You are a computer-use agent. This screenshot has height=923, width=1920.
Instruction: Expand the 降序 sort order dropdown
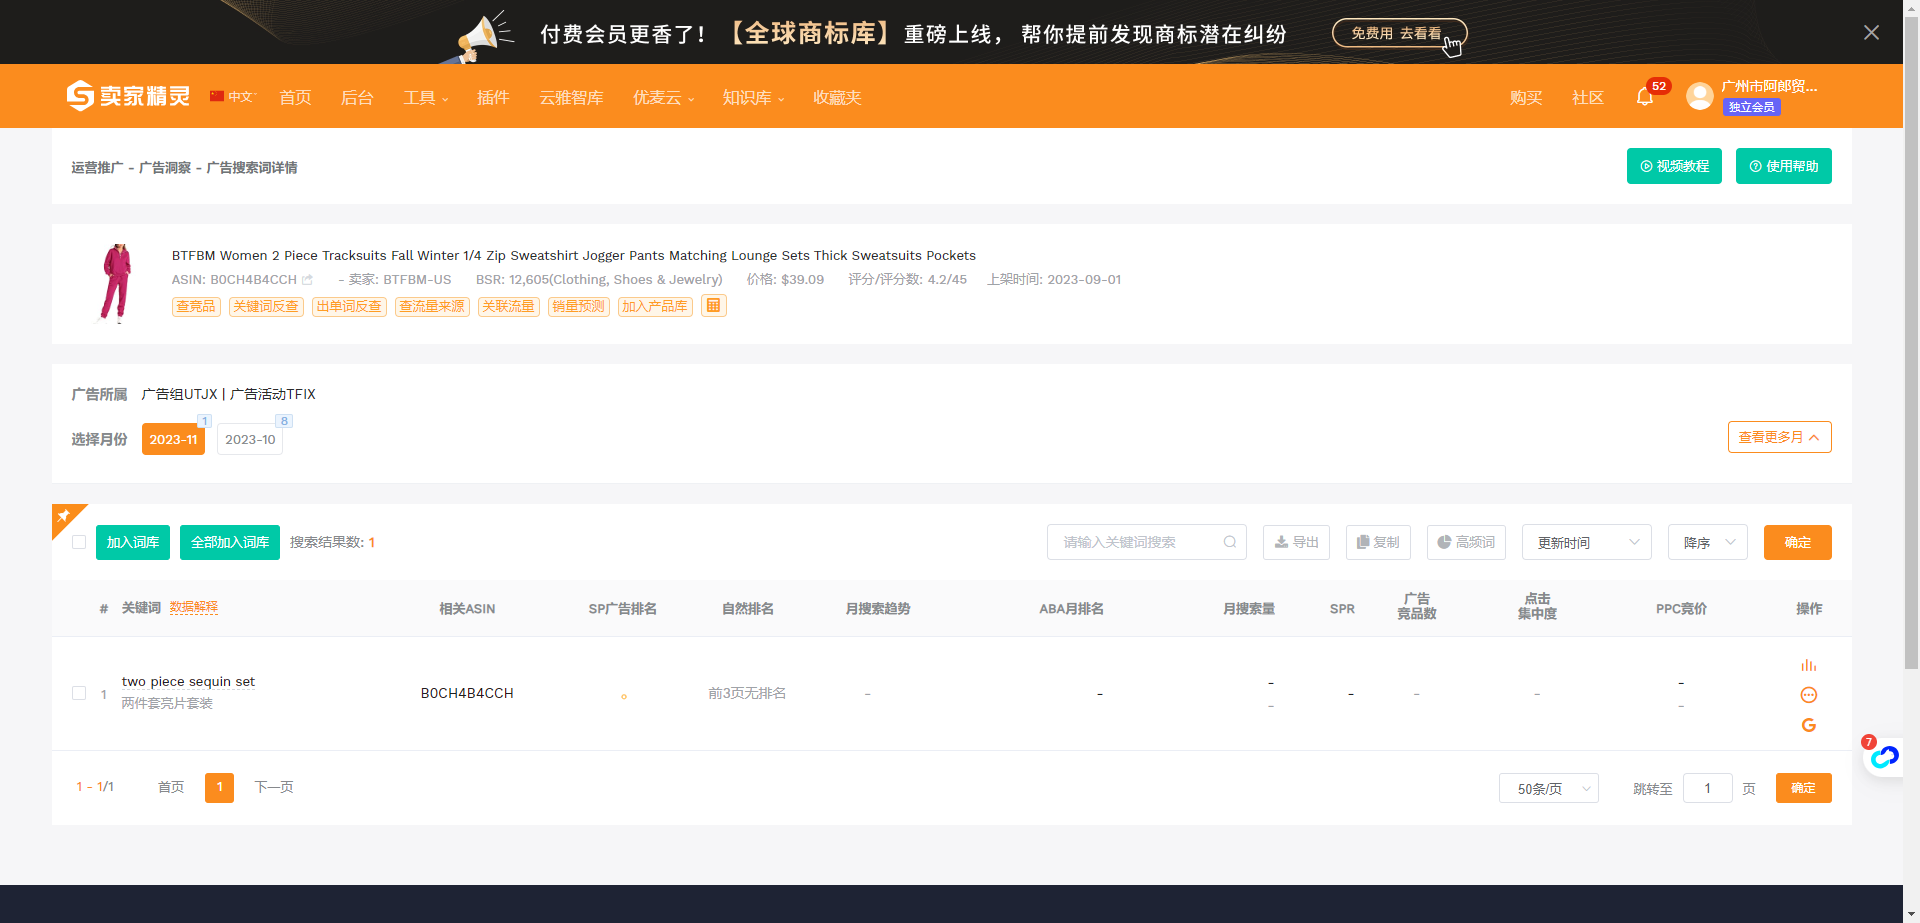pyautogui.click(x=1707, y=542)
